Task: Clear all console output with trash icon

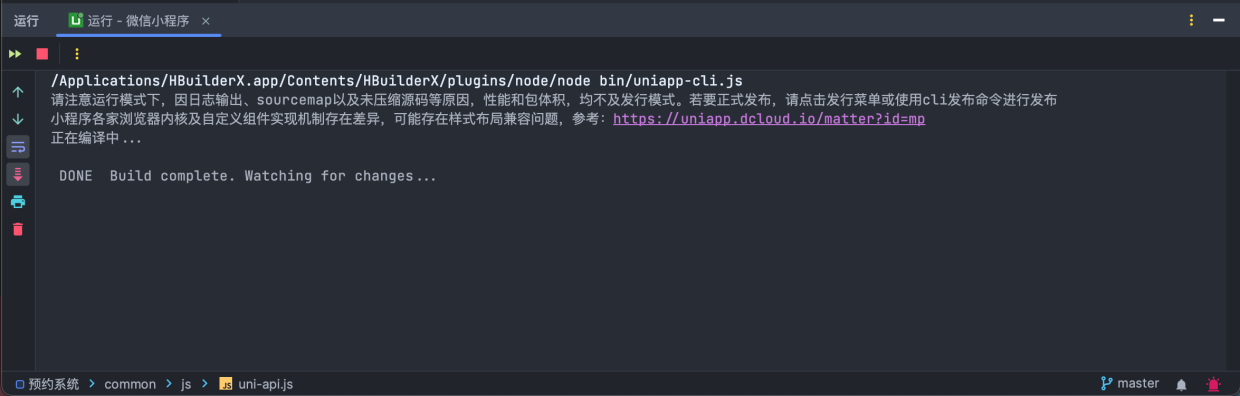Action: [x=18, y=229]
